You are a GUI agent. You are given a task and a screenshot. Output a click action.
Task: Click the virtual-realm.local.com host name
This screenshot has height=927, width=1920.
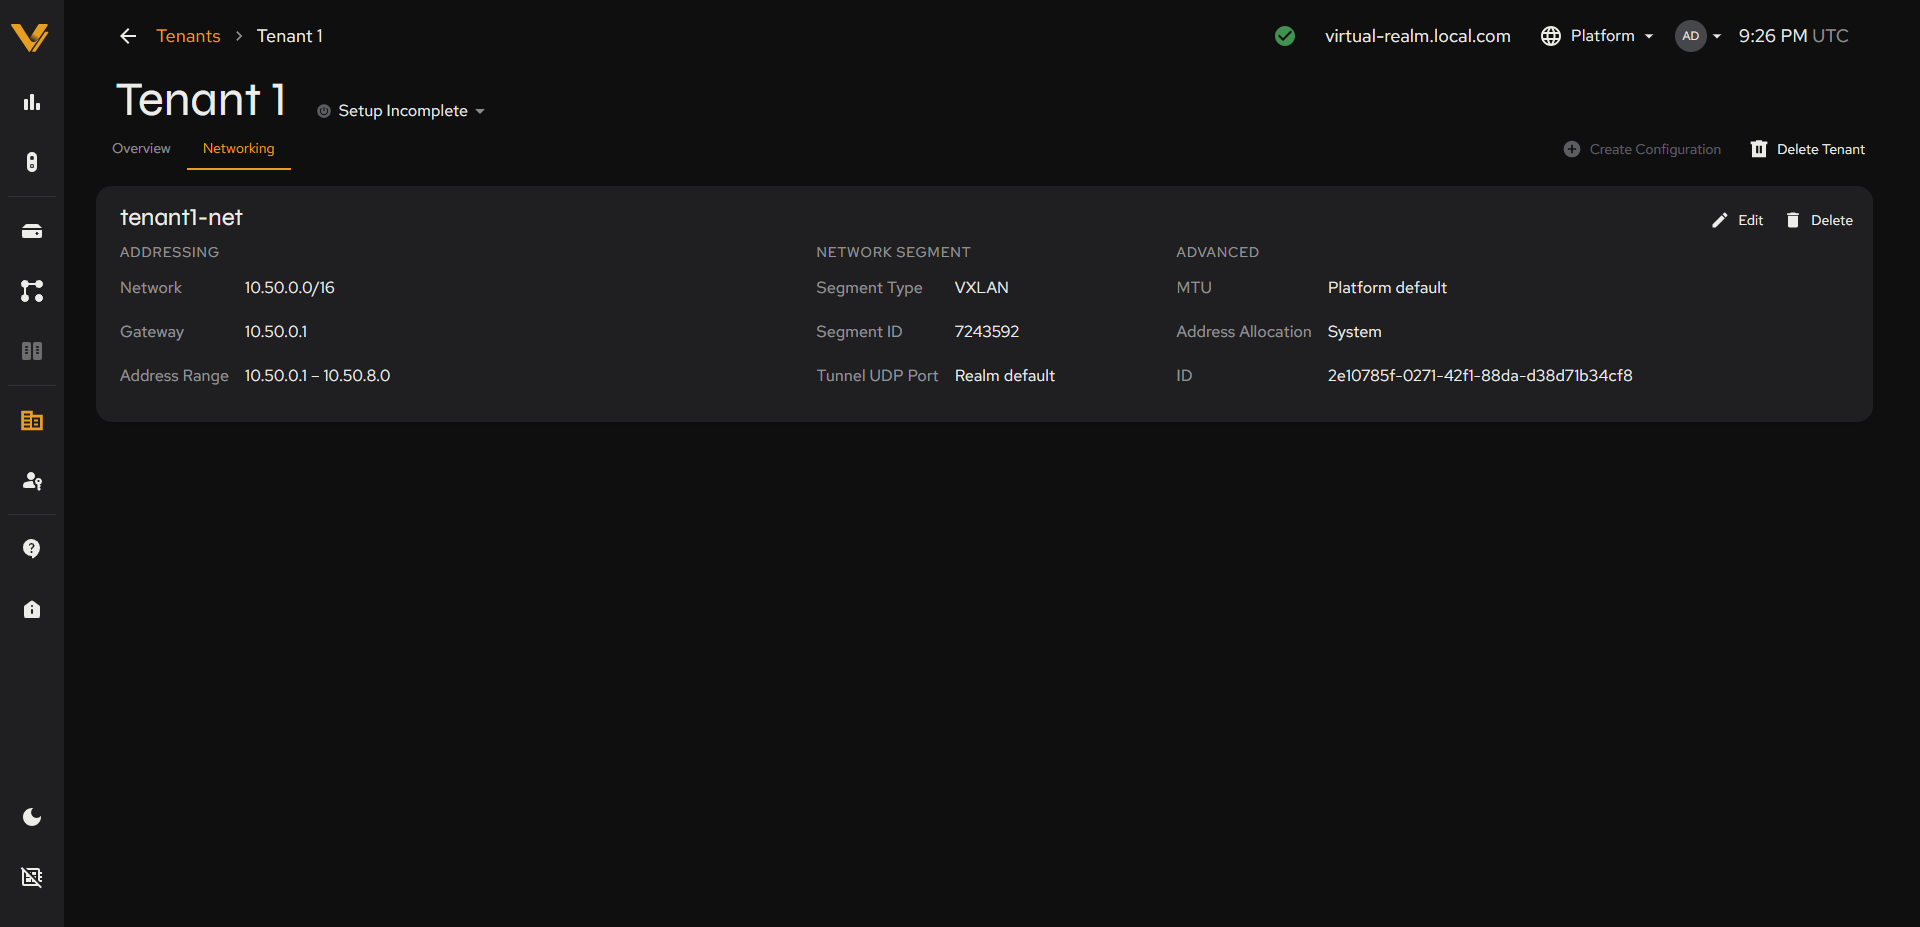[x=1417, y=36]
